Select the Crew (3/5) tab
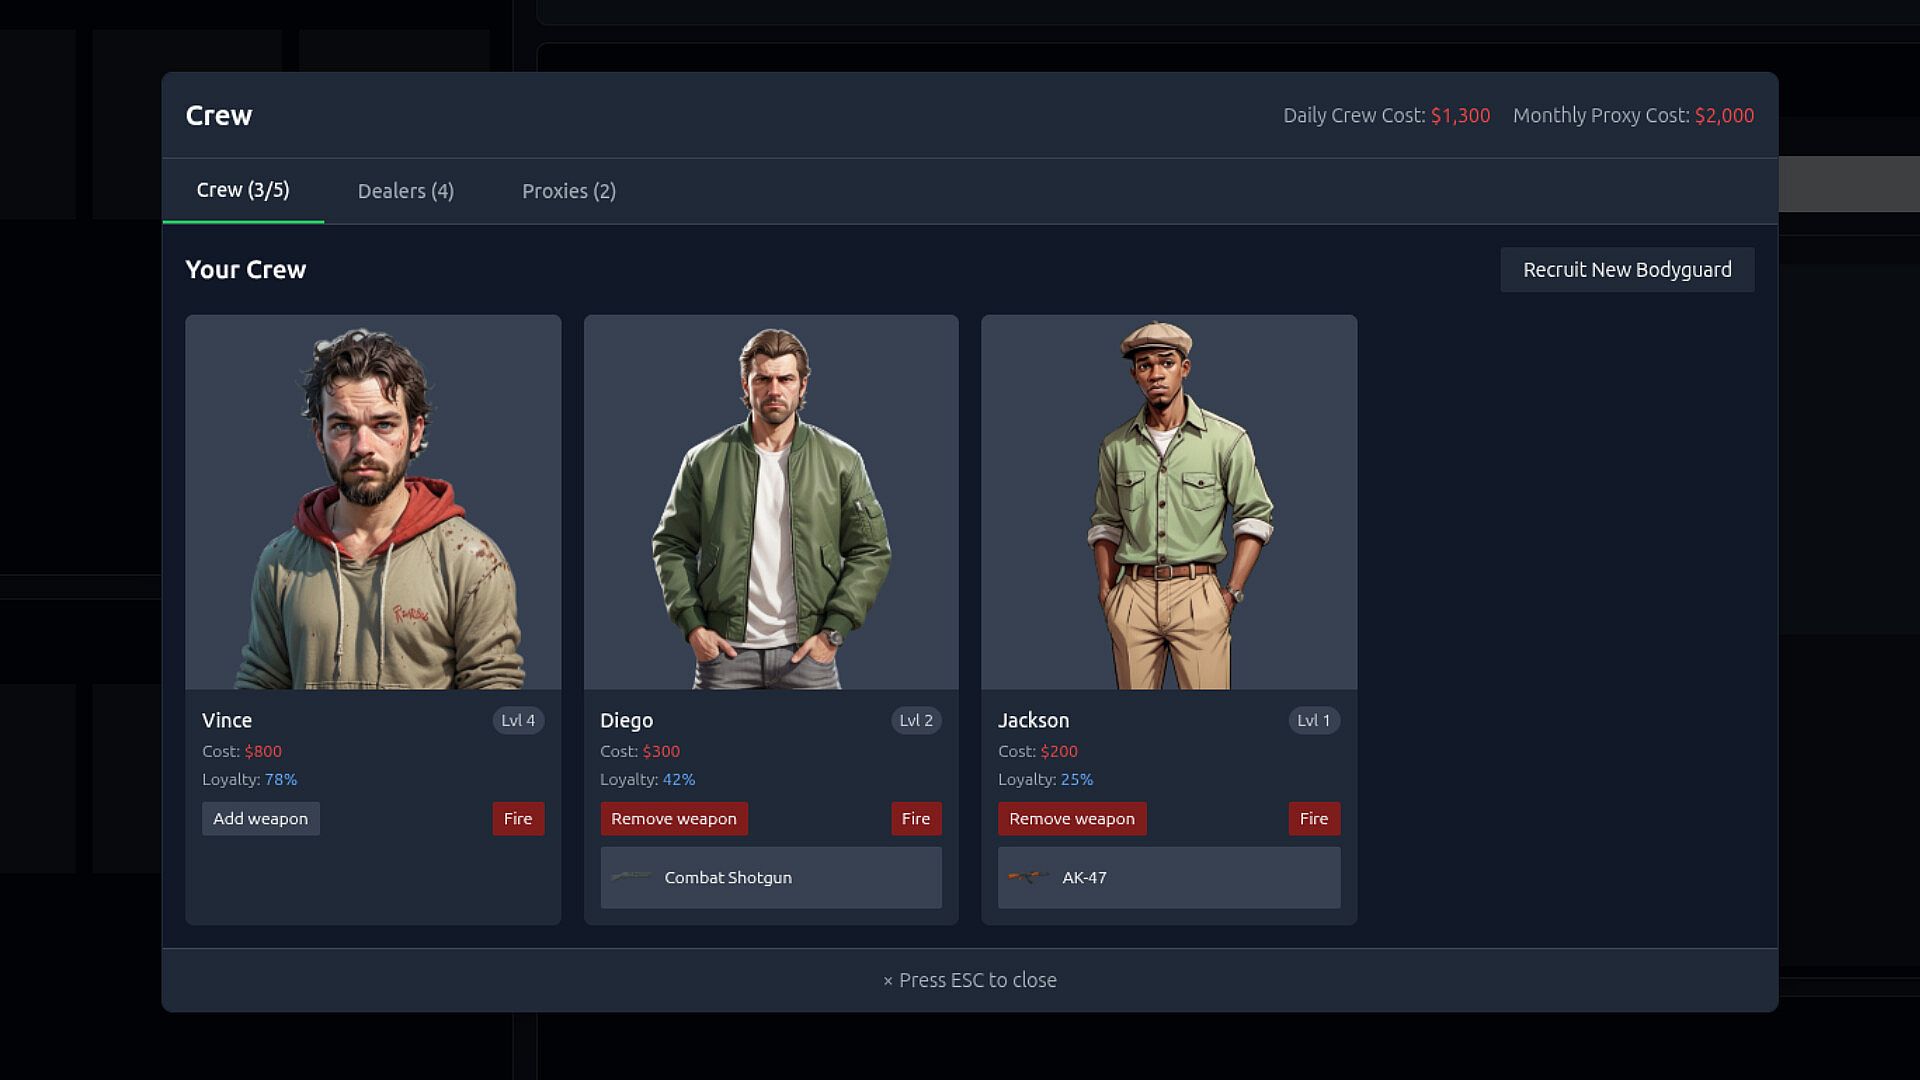 click(x=243, y=190)
